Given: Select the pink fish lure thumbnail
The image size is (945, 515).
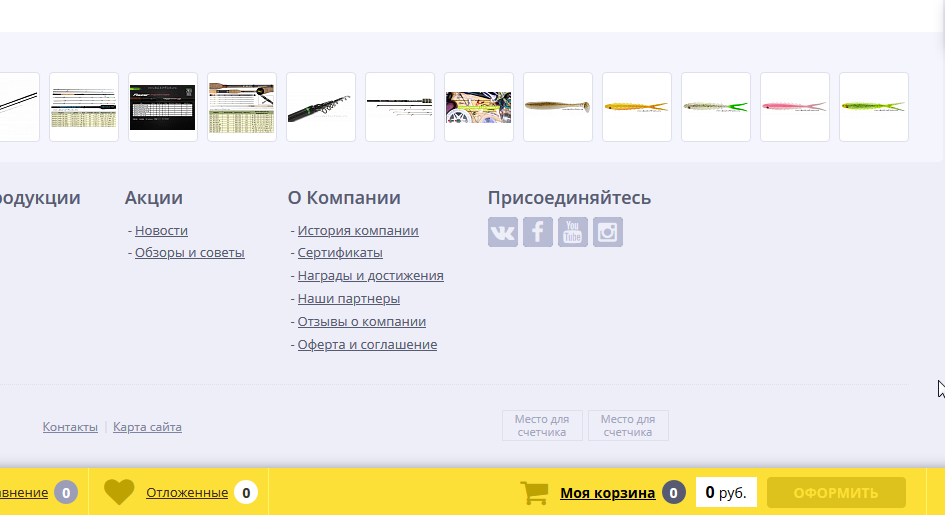Looking at the screenshot, I should (795, 107).
